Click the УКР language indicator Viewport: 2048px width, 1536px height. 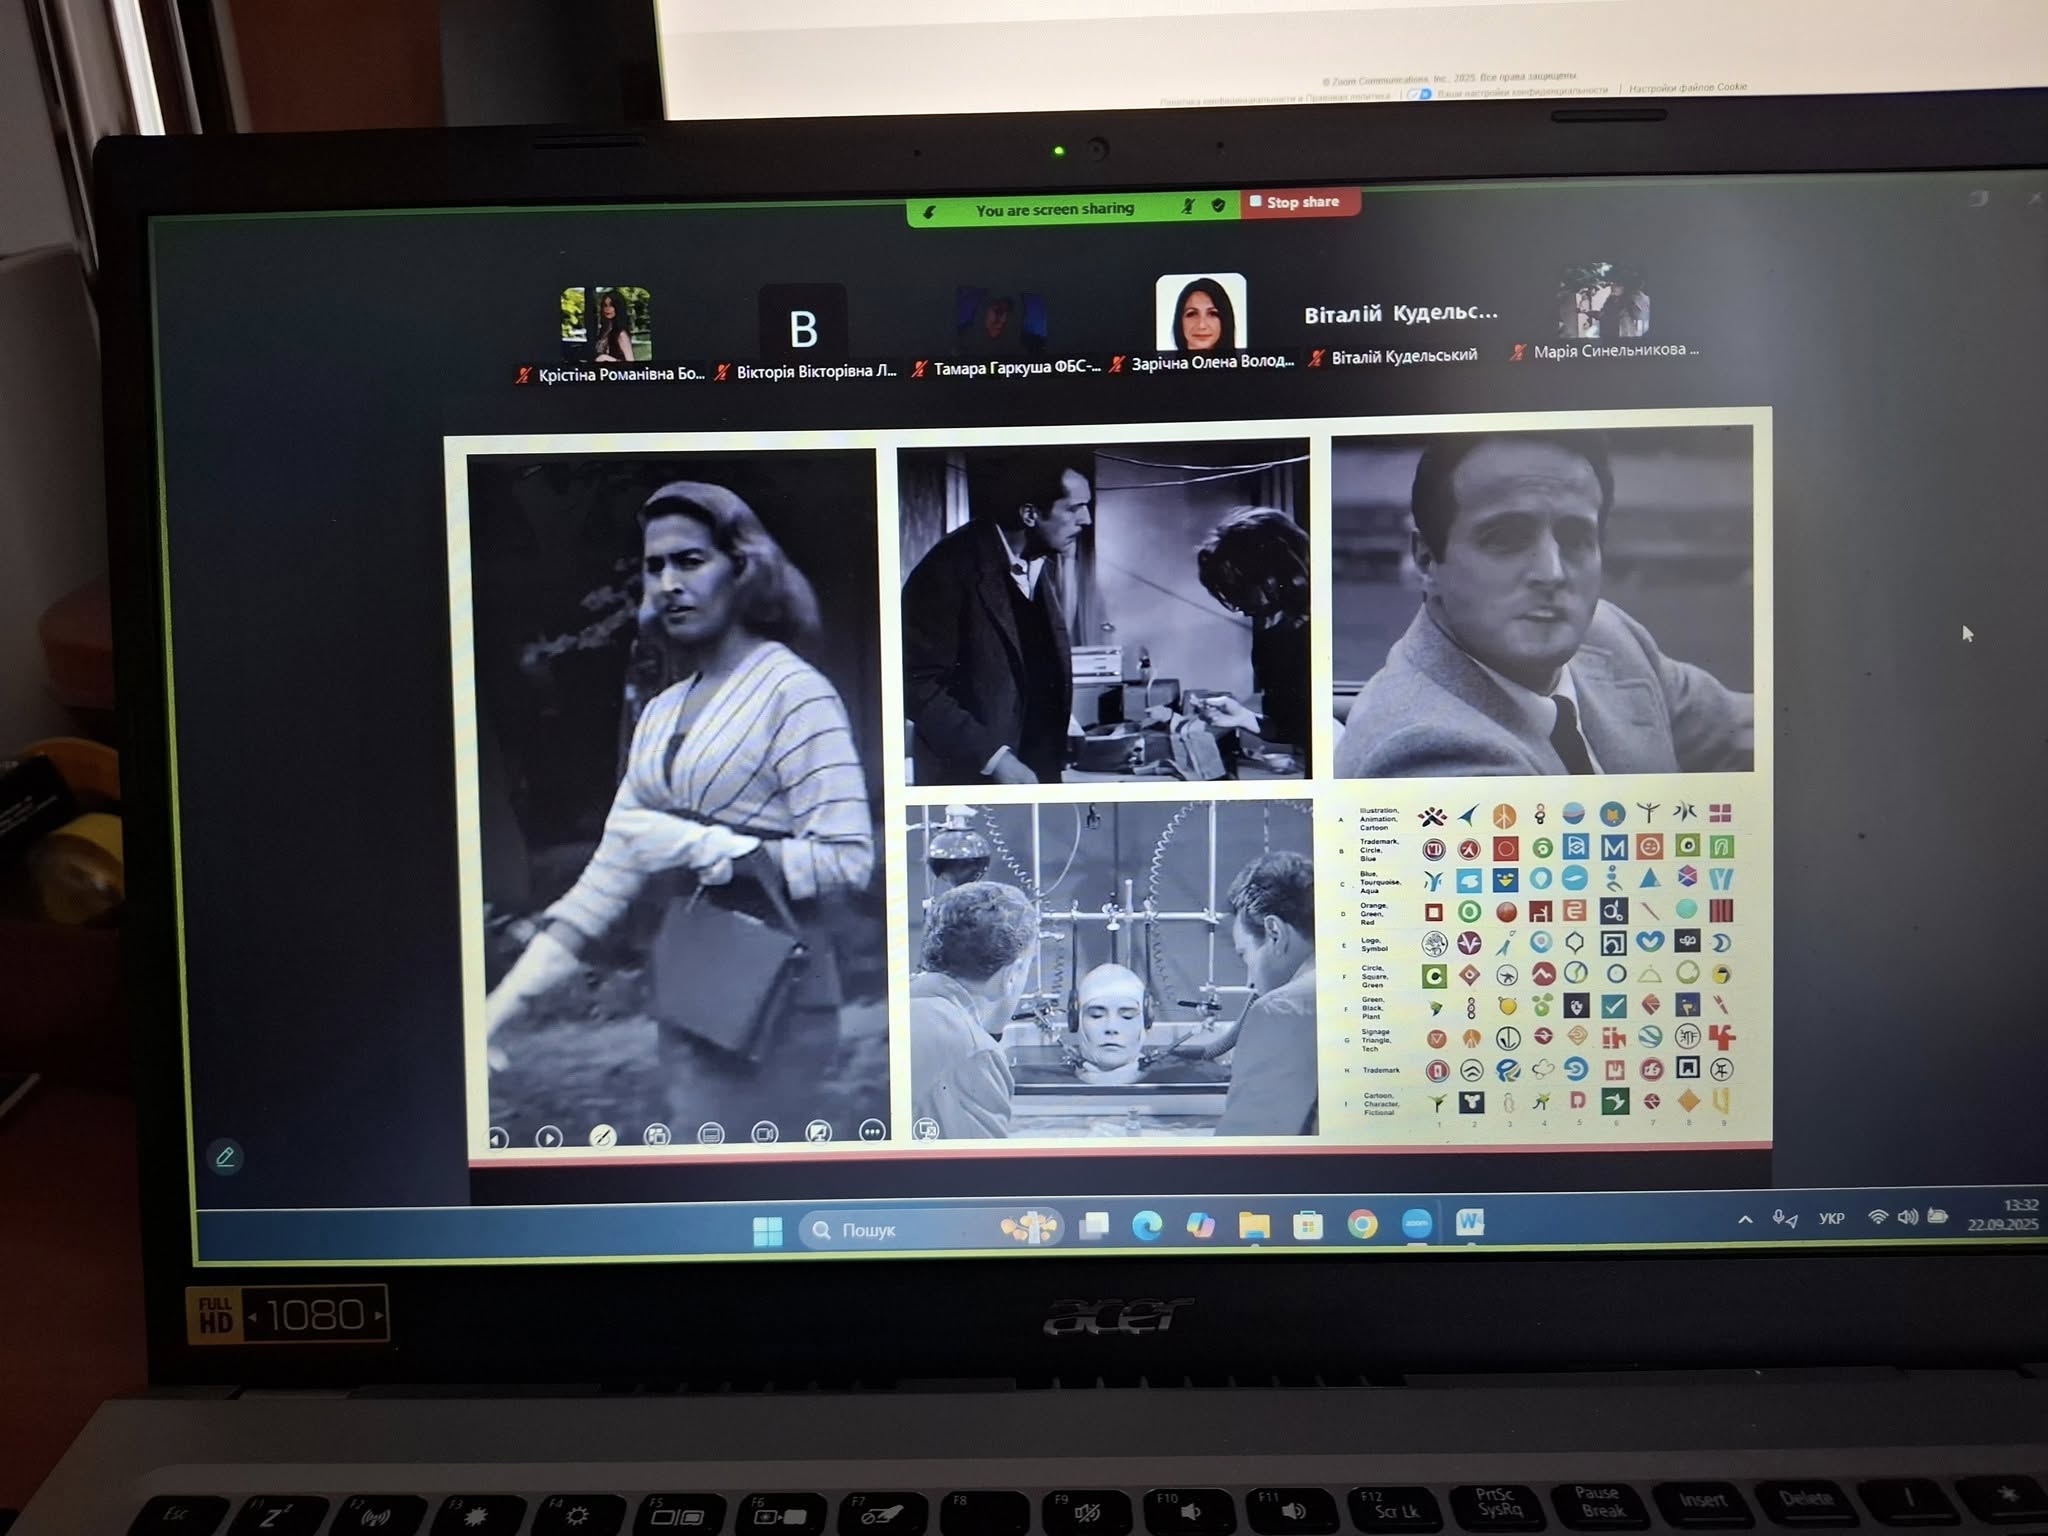pyautogui.click(x=1831, y=1218)
